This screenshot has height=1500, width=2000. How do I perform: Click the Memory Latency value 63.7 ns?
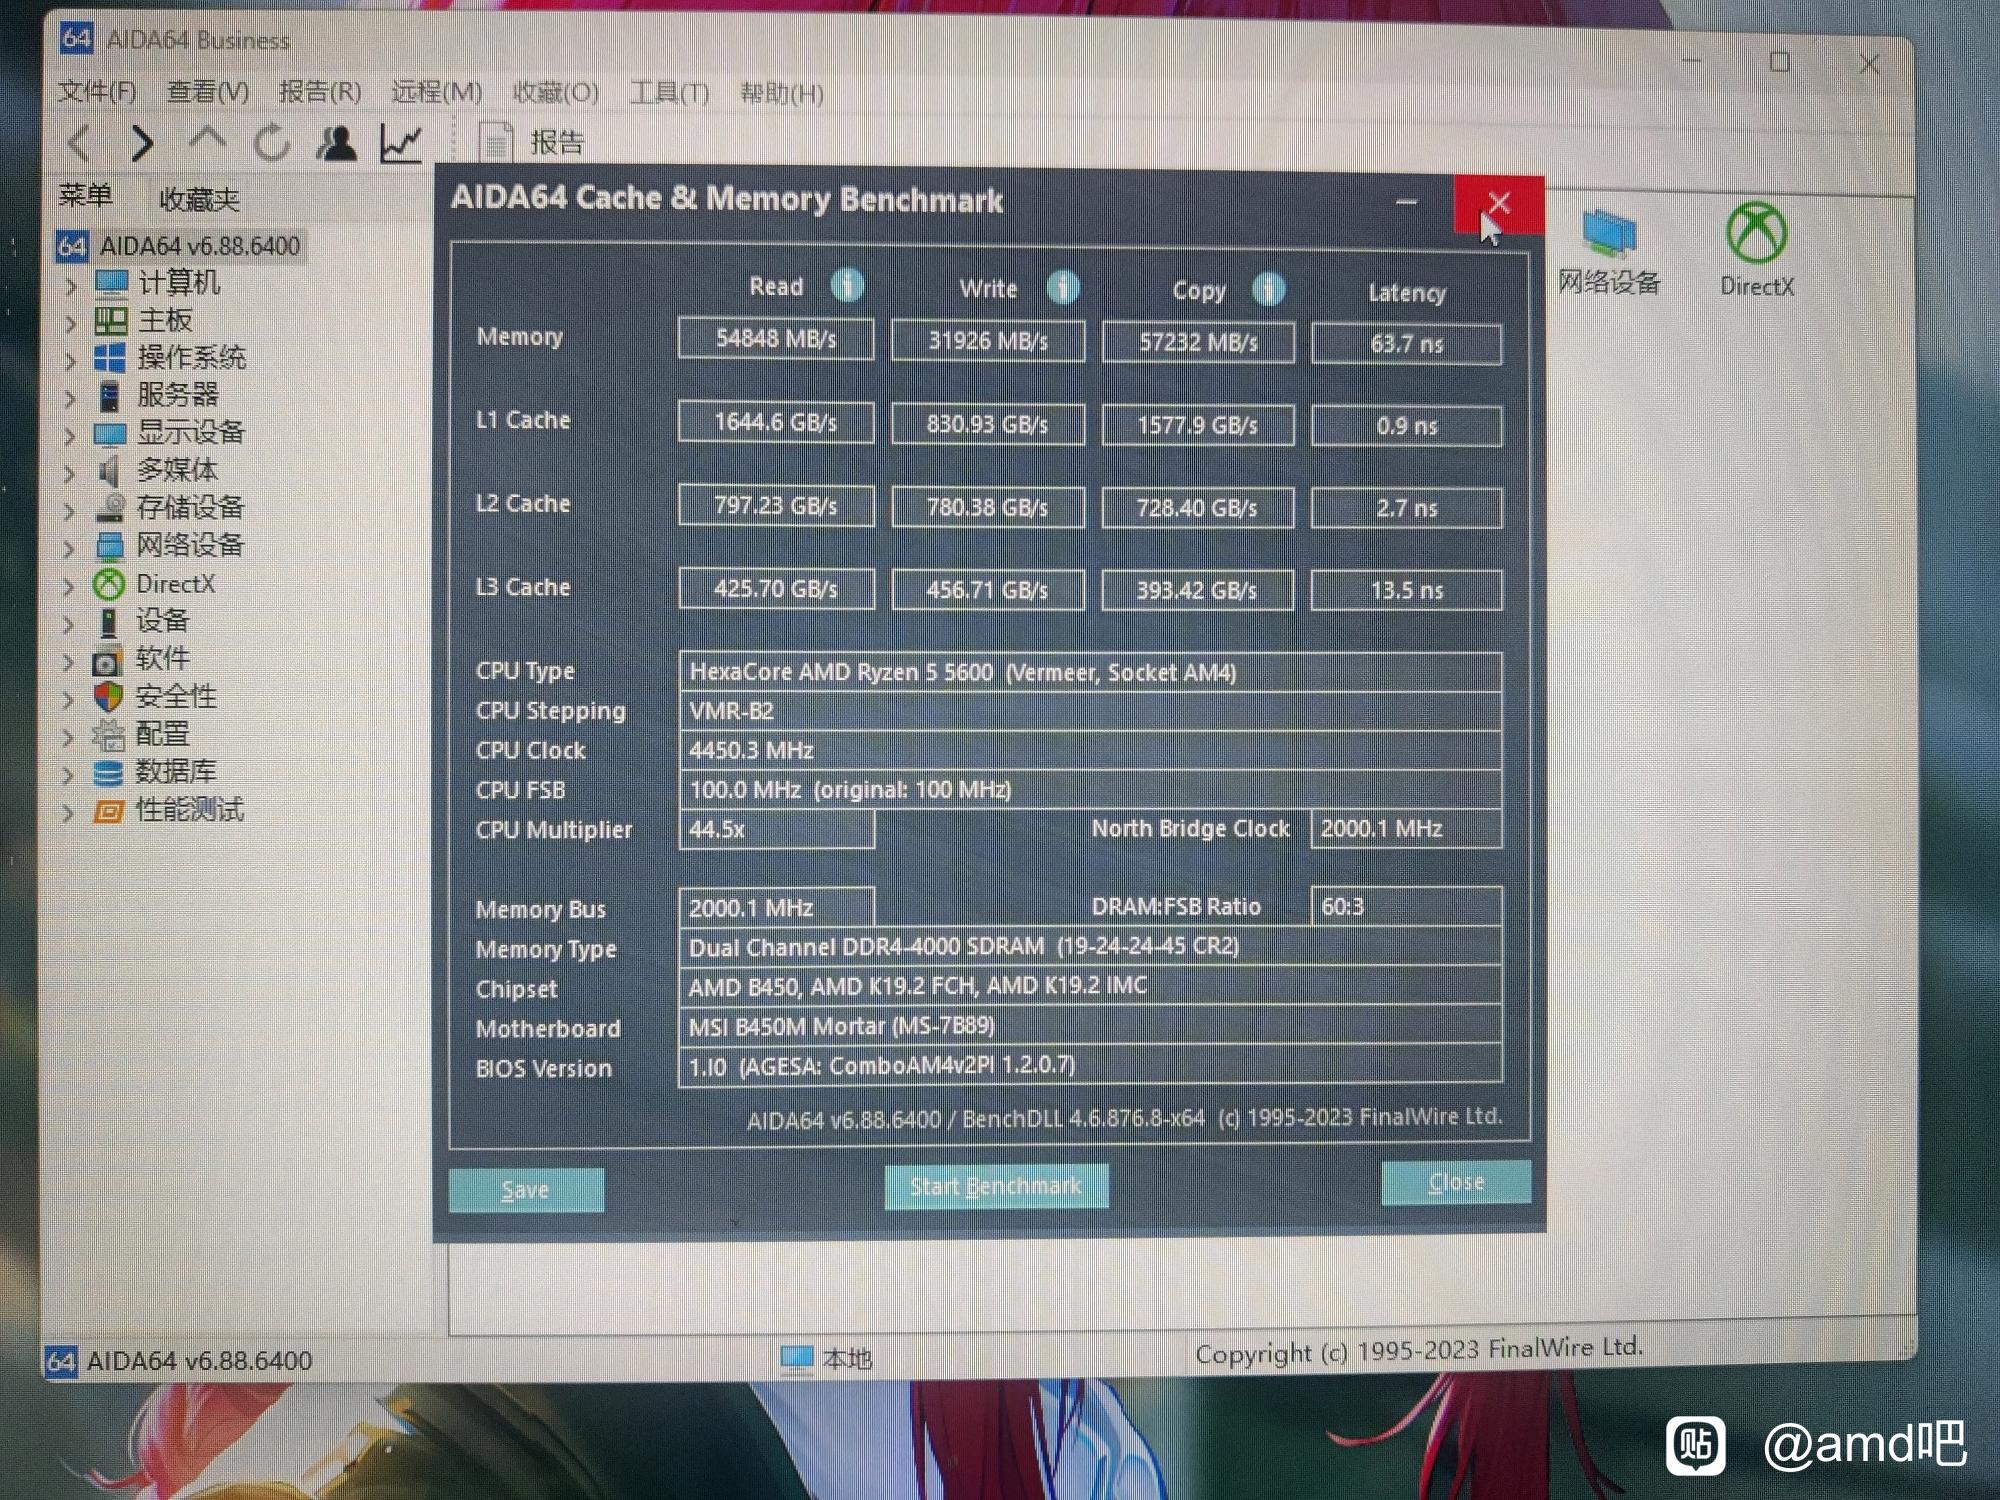pyautogui.click(x=1406, y=344)
